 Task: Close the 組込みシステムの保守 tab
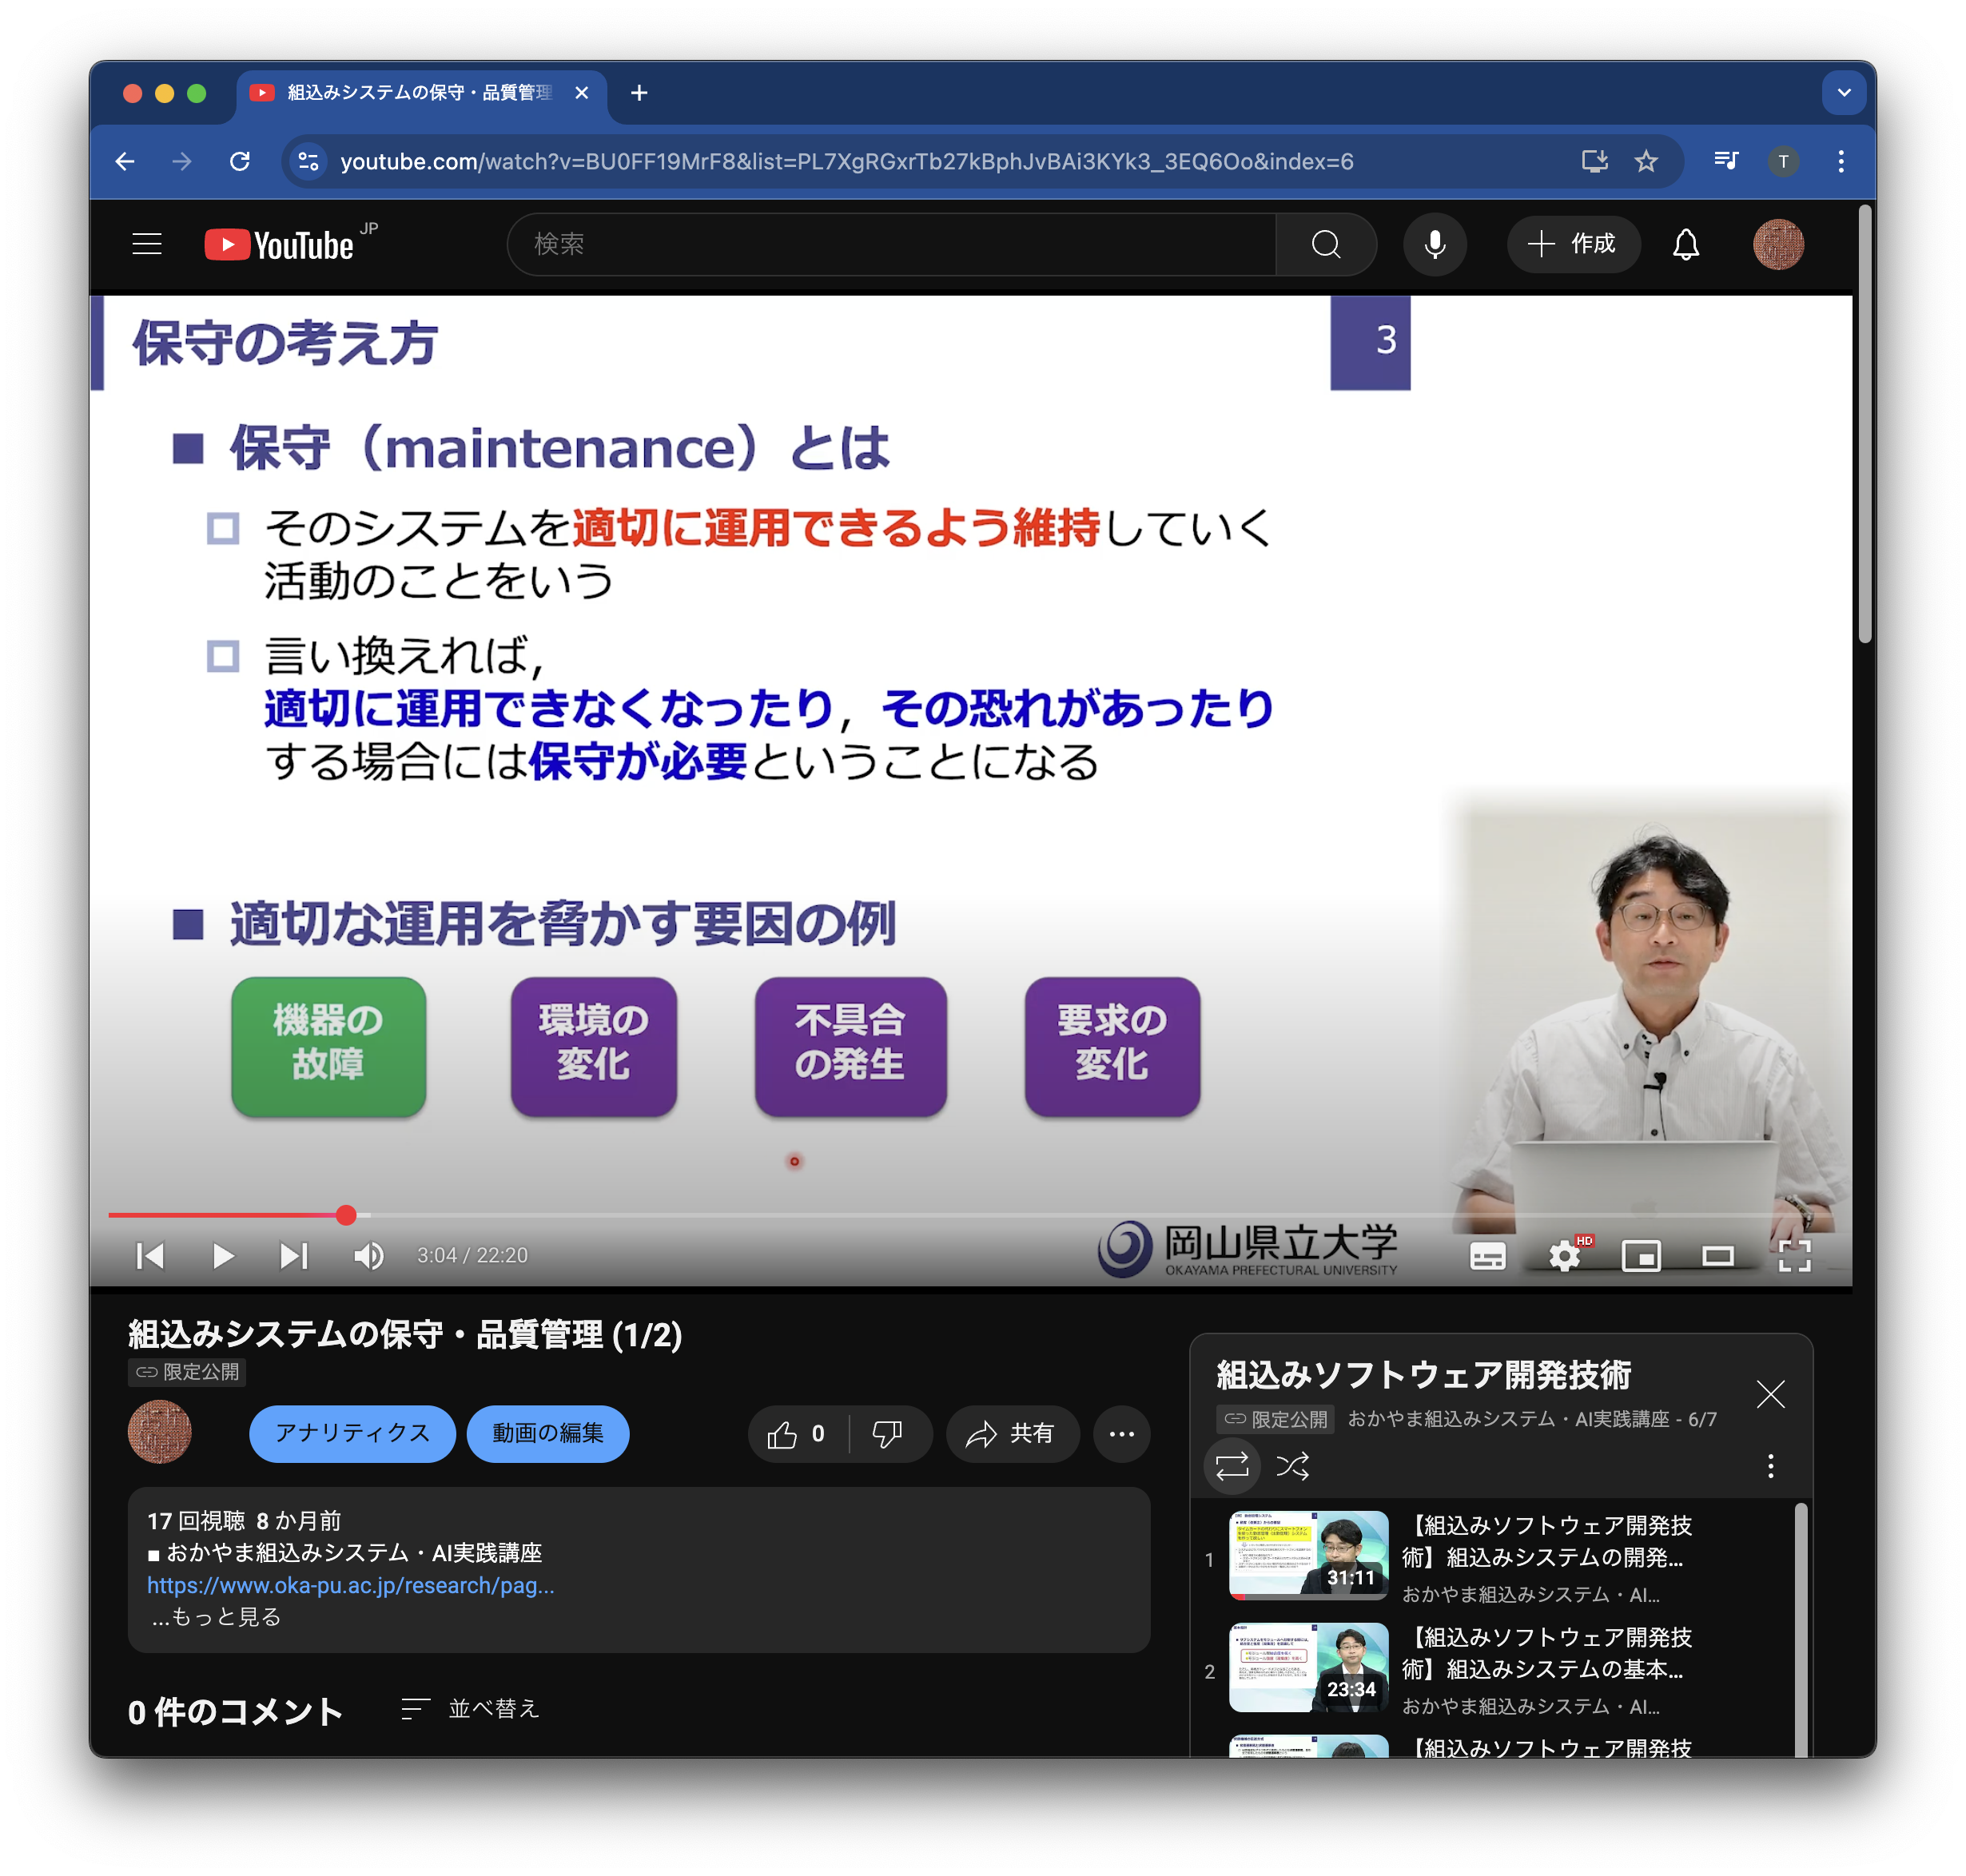(581, 93)
